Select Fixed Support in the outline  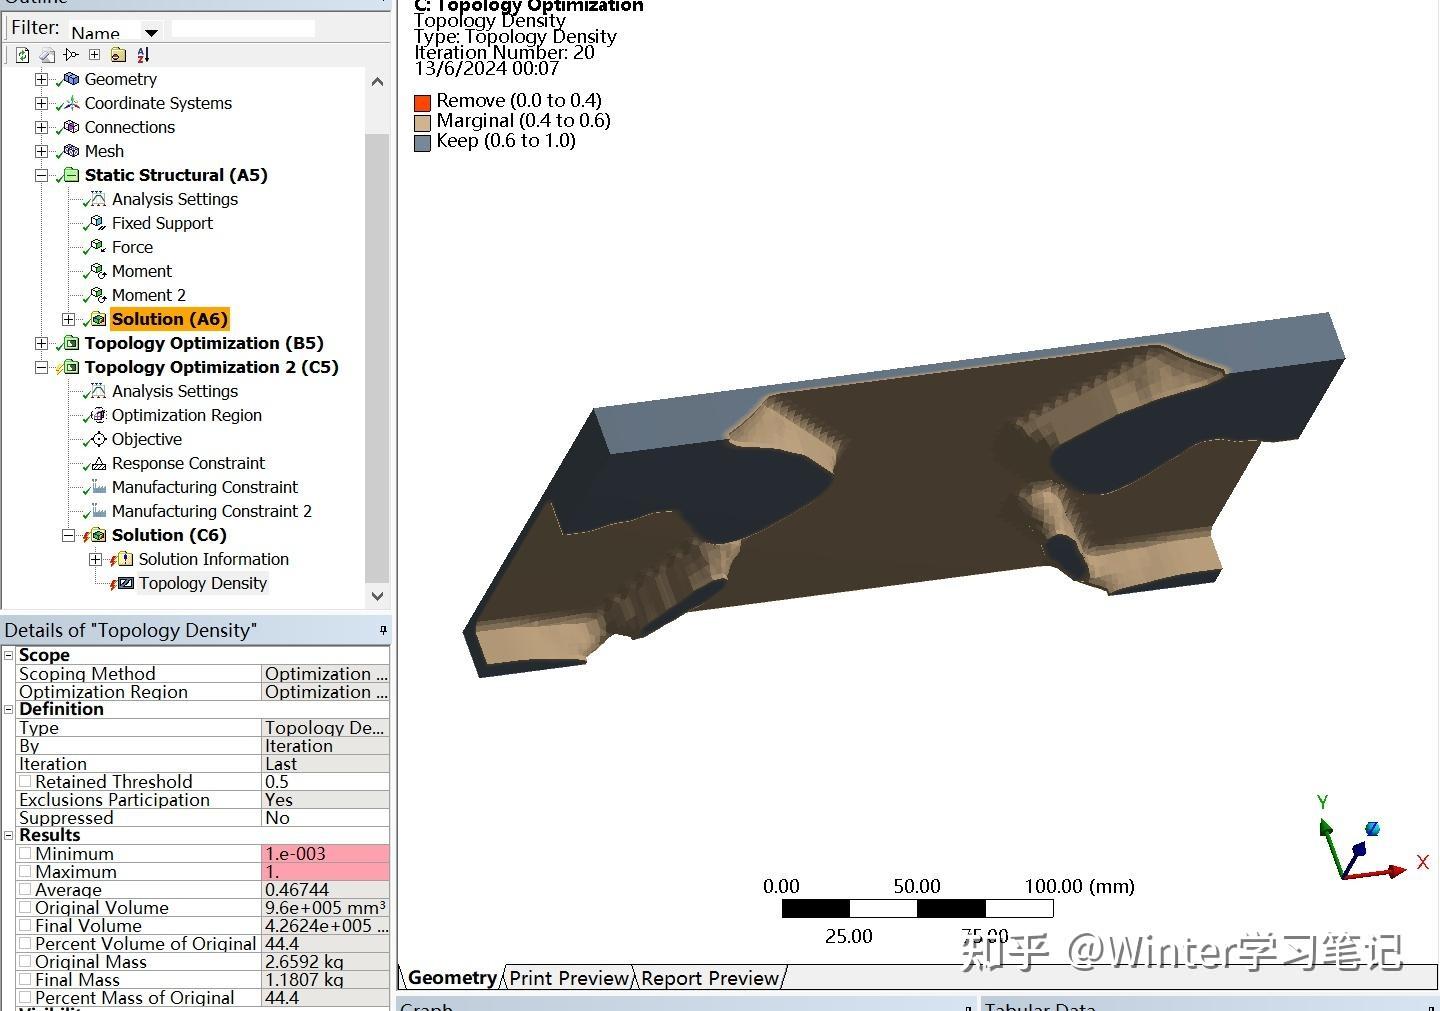162,223
